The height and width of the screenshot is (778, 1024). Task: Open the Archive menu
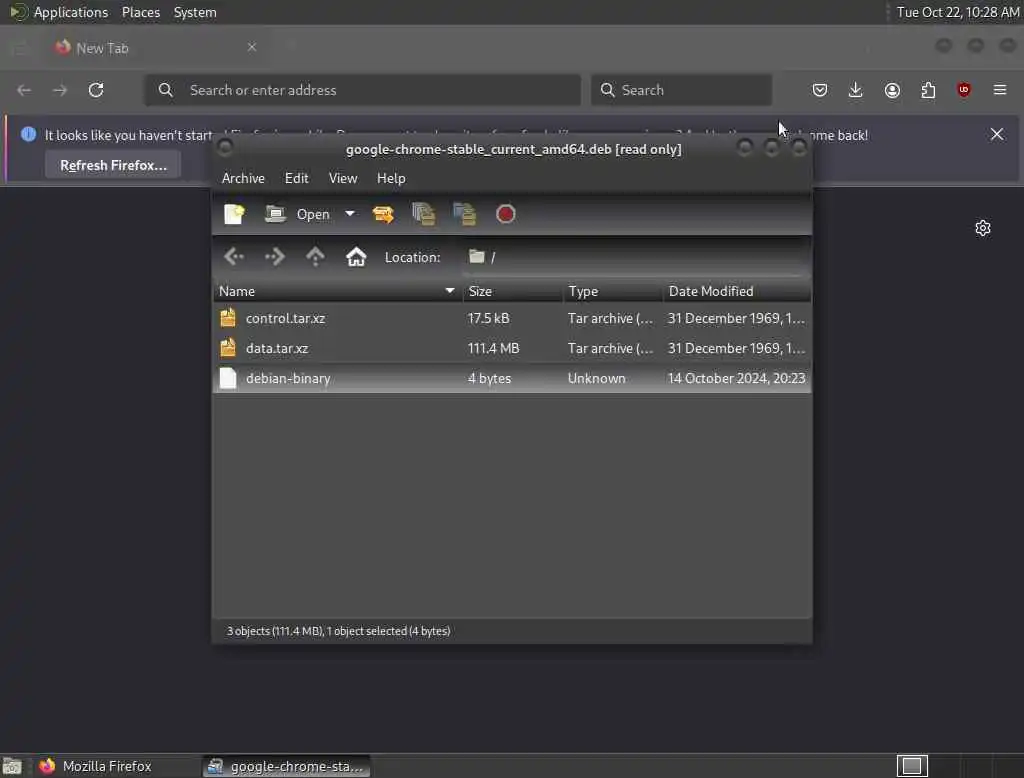tap(243, 178)
